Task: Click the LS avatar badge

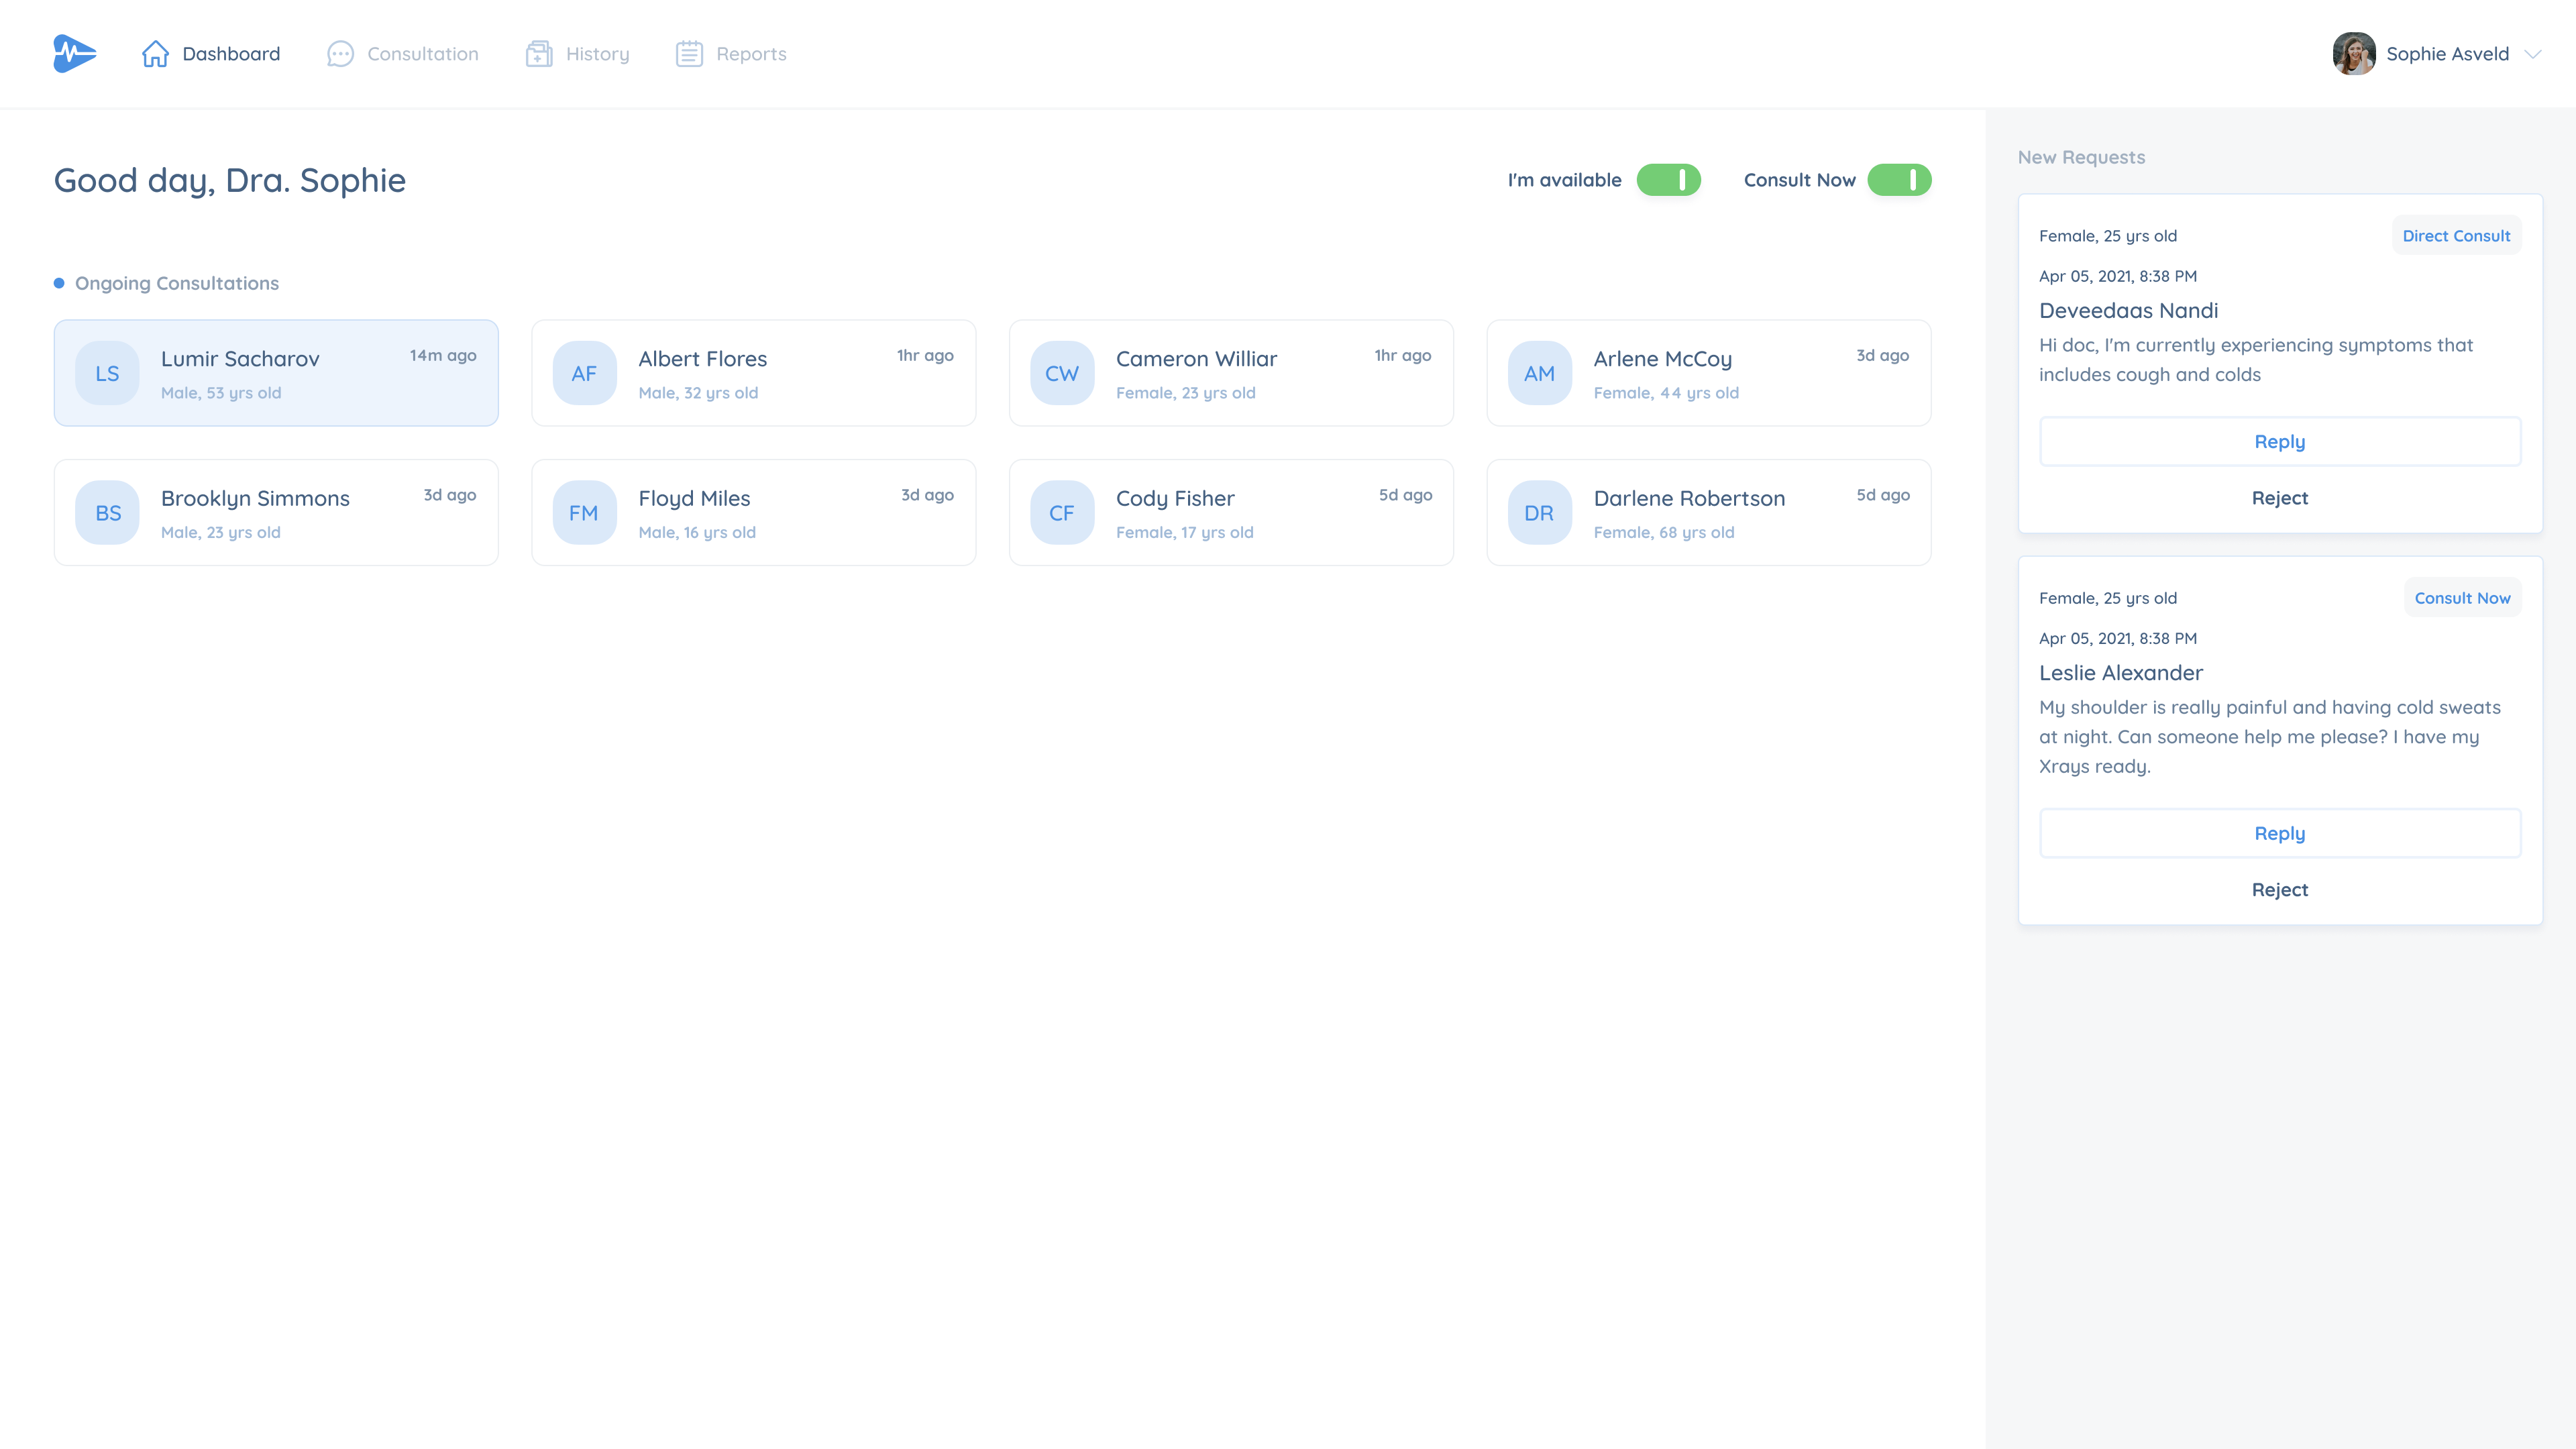Action: [107, 373]
